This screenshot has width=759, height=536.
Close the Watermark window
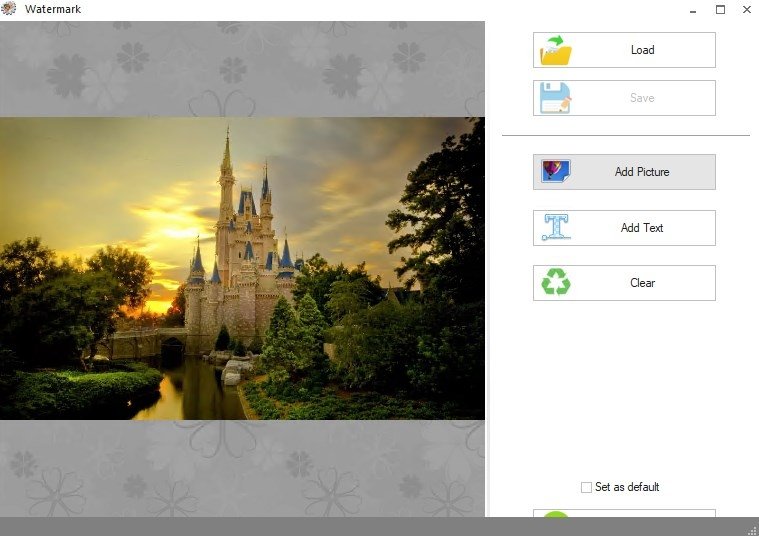click(747, 10)
